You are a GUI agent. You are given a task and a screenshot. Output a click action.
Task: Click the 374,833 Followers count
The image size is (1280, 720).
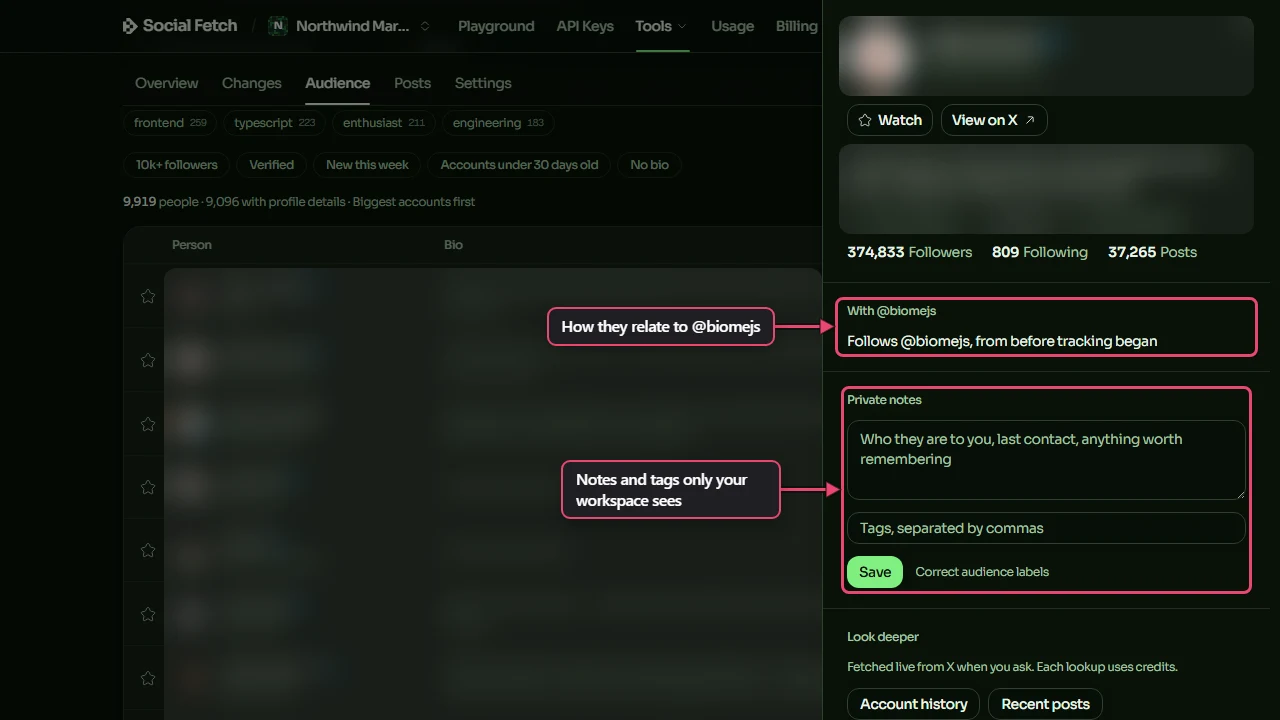click(909, 252)
